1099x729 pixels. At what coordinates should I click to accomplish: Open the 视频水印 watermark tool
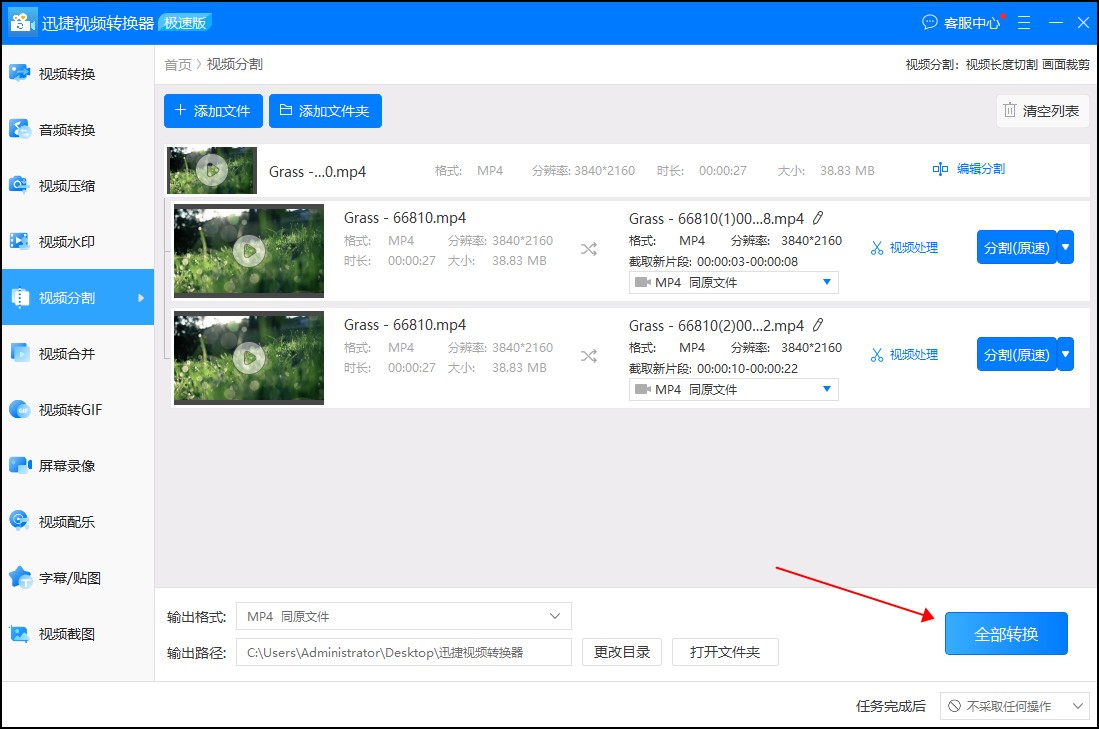[x=60, y=240]
